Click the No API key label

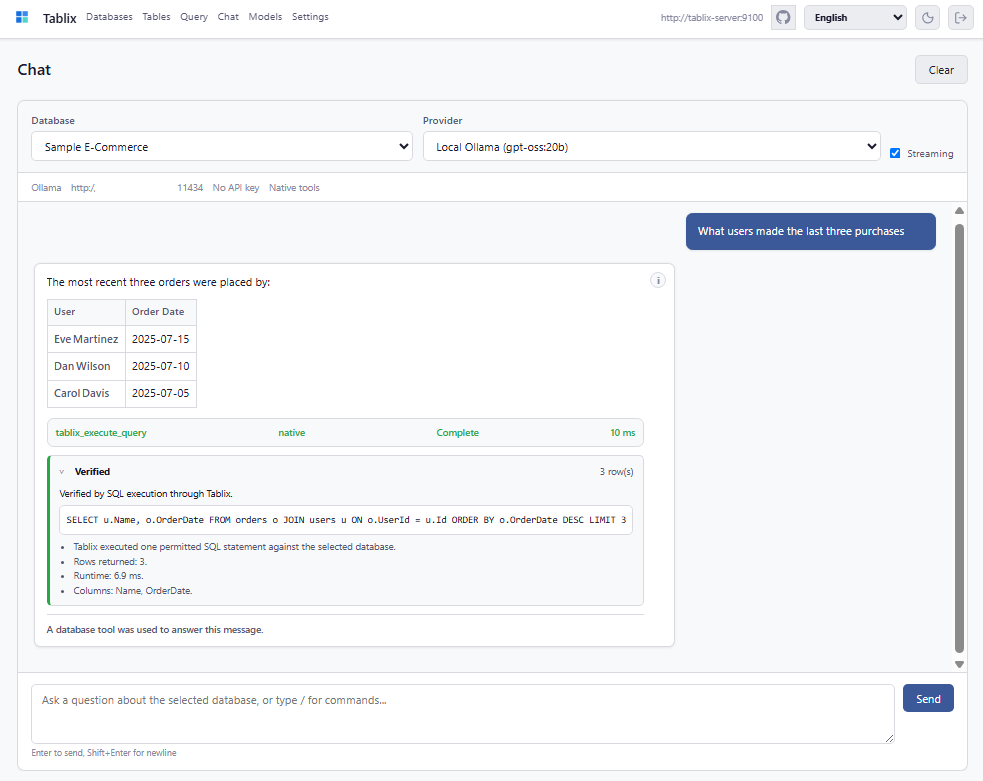point(236,187)
